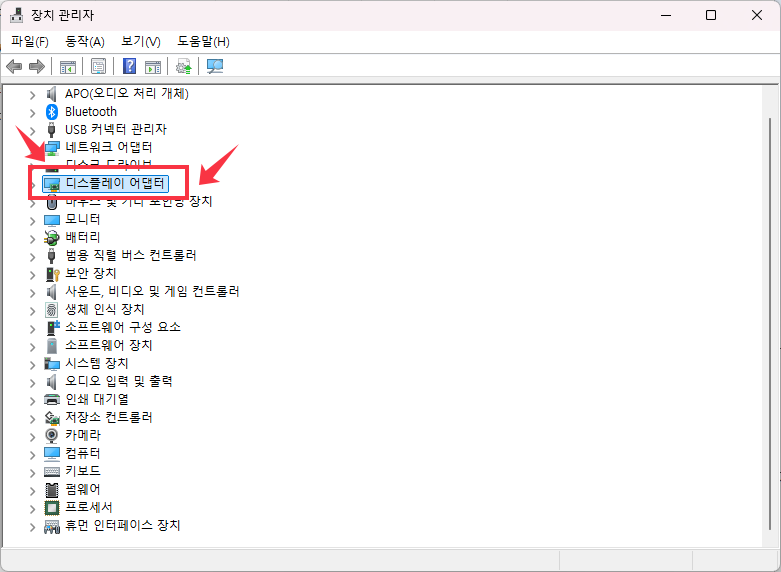Click the icon beside 휴먼 인터페이스 장치

(52, 526)
